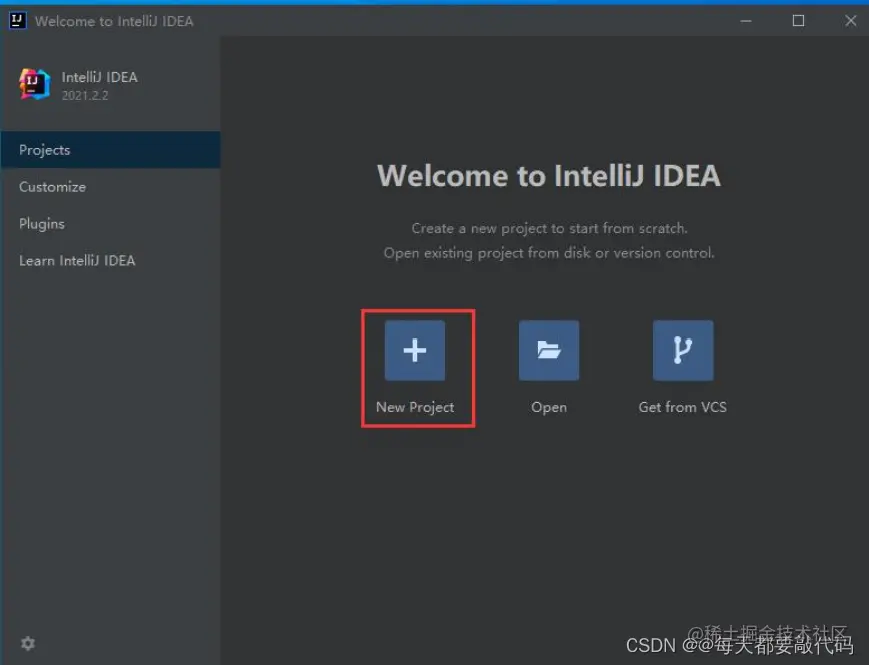
Task: Switch to the Customize tab
Action: tap(110, 187)
